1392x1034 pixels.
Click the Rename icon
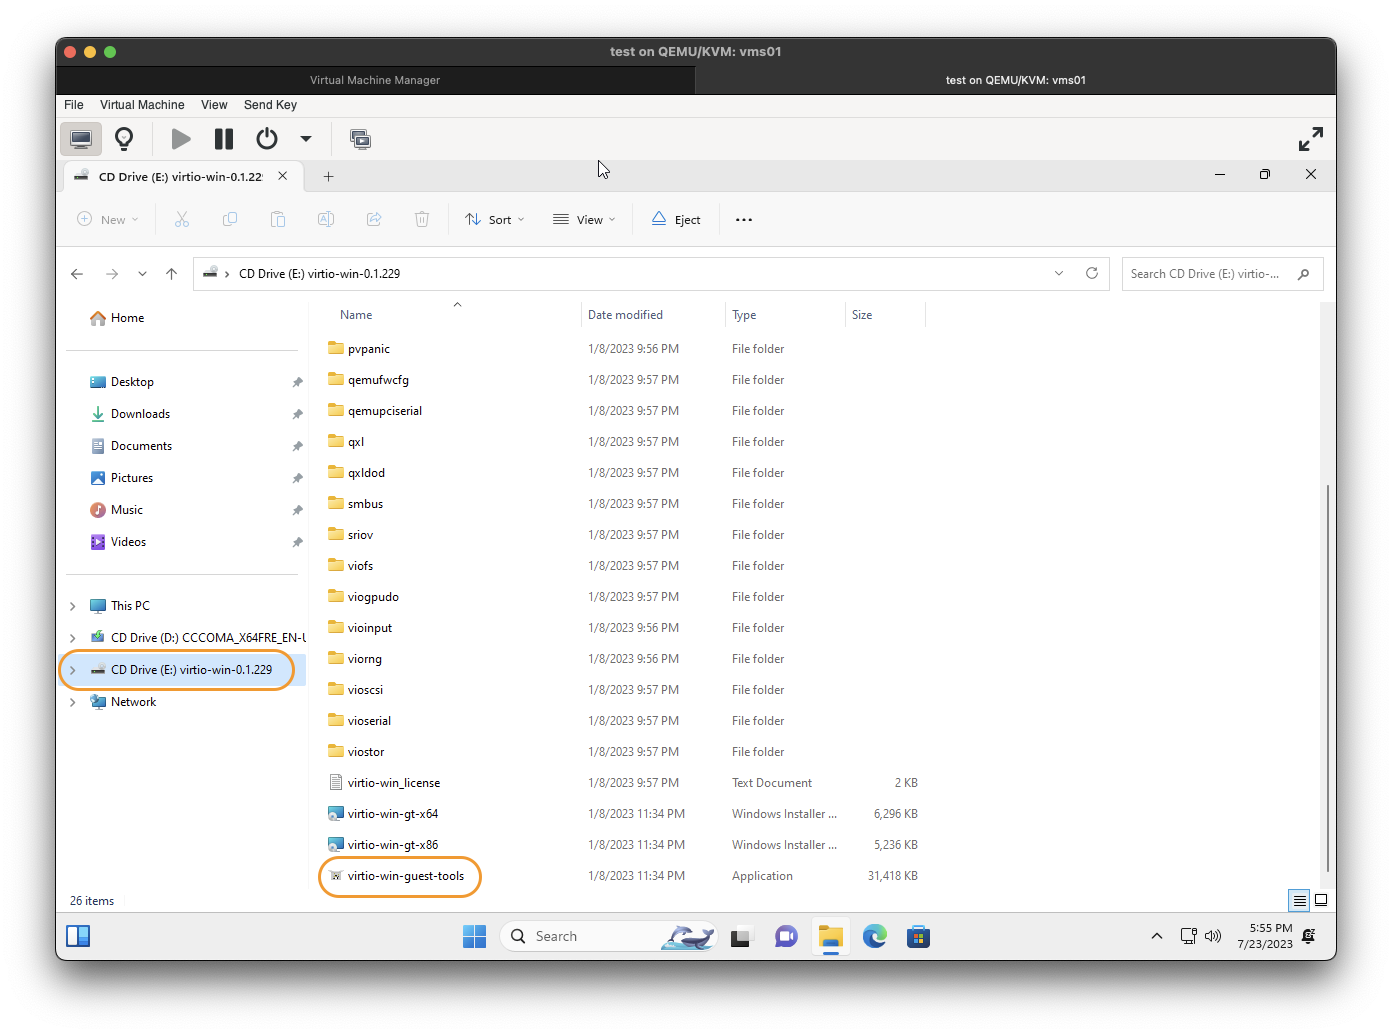326,220
